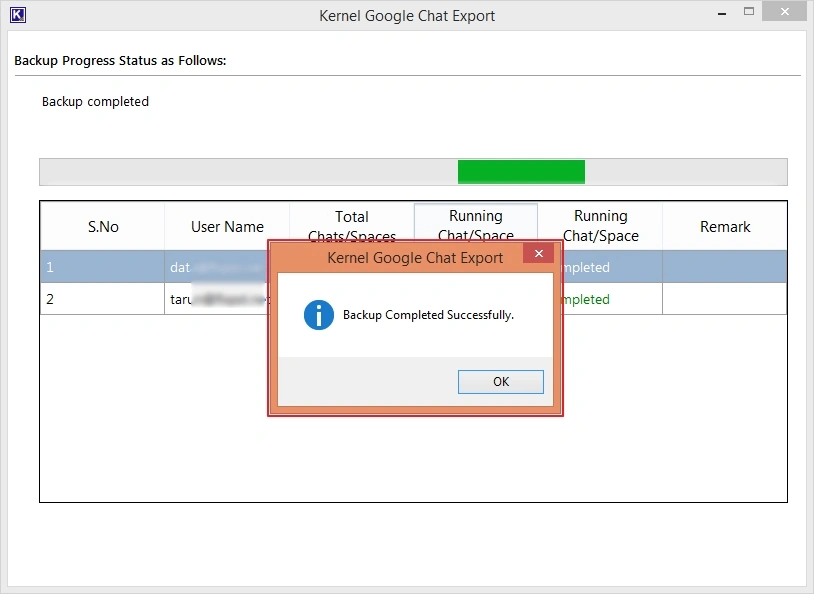Select row number 2 cell

click(x=103, y=299)
